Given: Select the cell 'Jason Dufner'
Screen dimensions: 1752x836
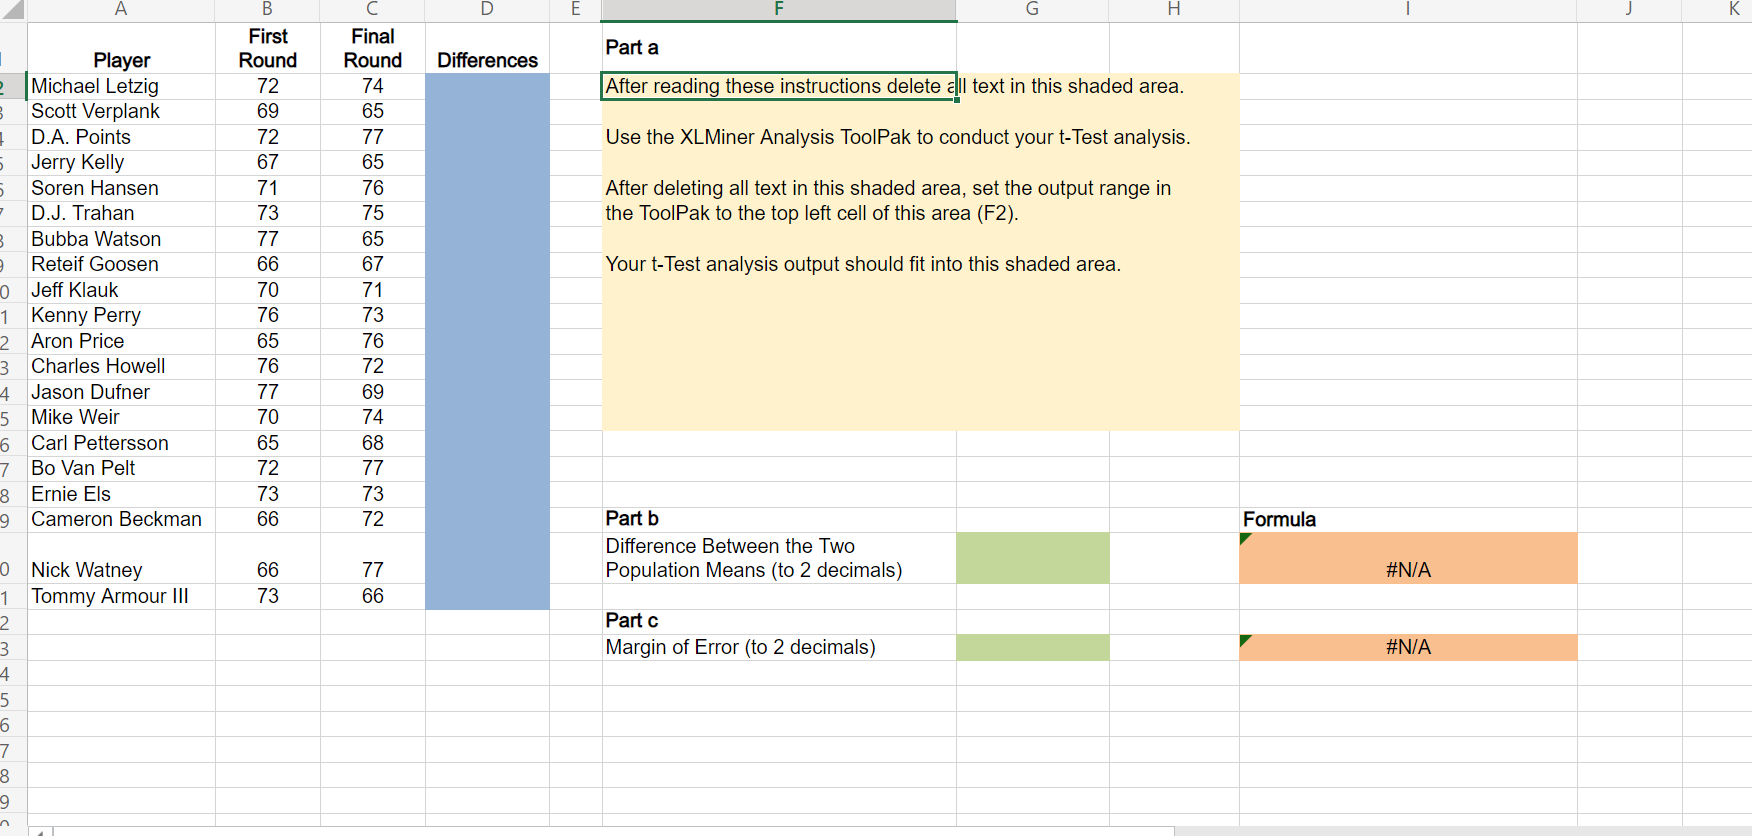Looking at the screenshot, I should (x=121, y=392).
